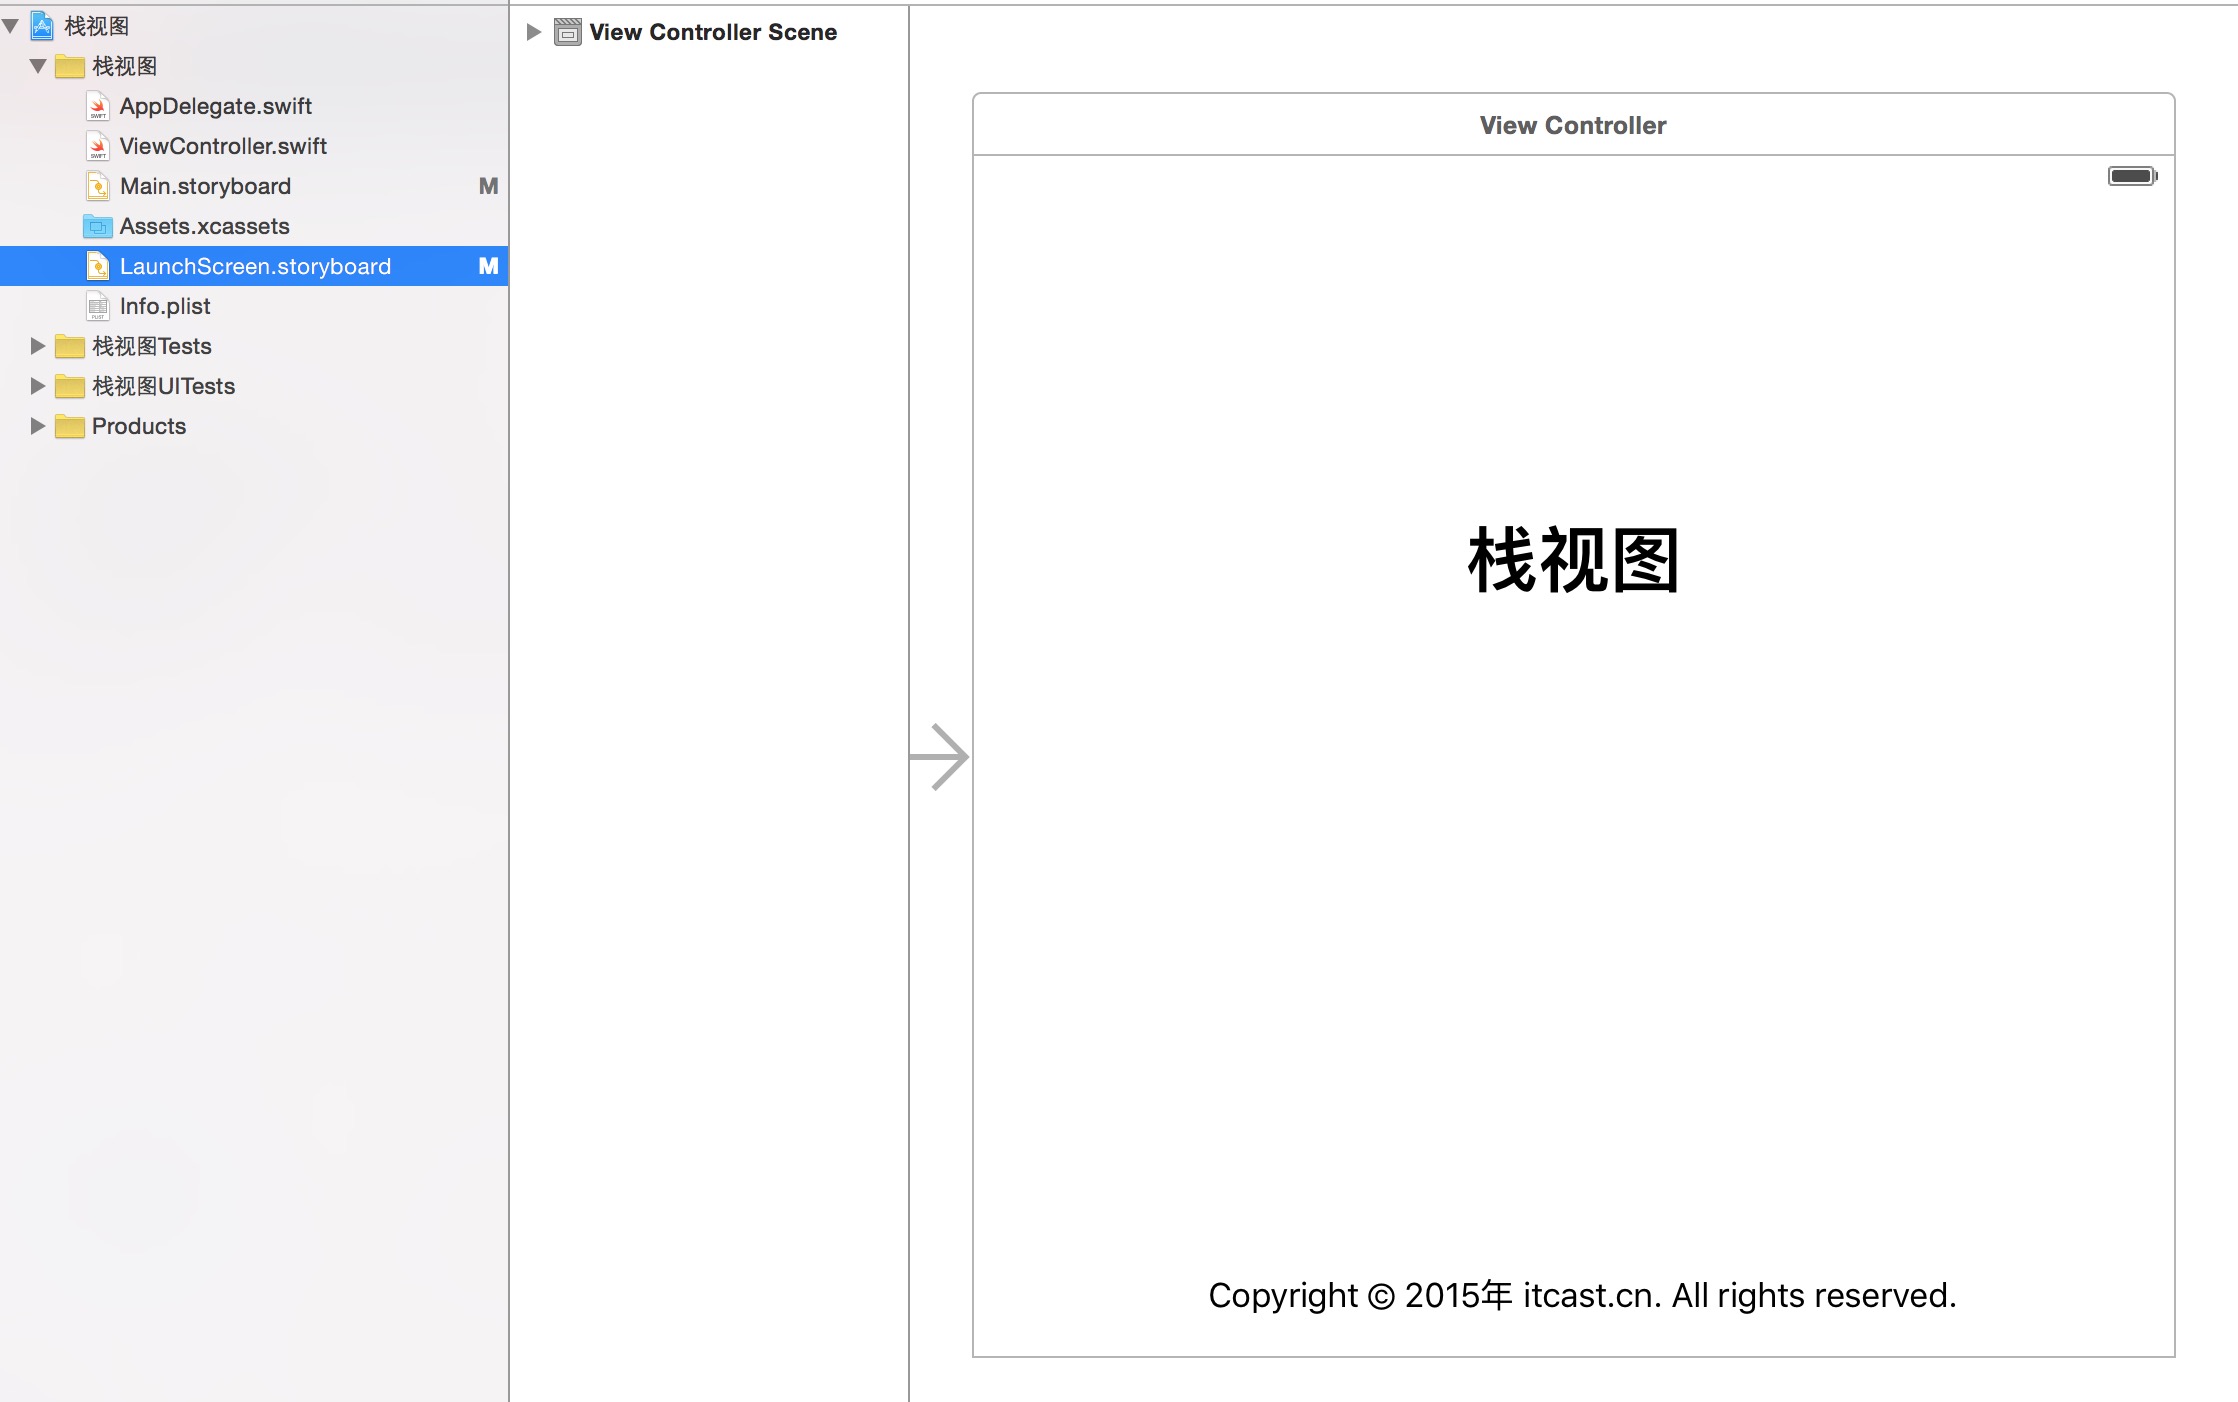Image resolution: width=2238 pixels, height=1402 pixels.
Task: Click the Assets.xcassets folder icon
Action: tap(98, 226)
